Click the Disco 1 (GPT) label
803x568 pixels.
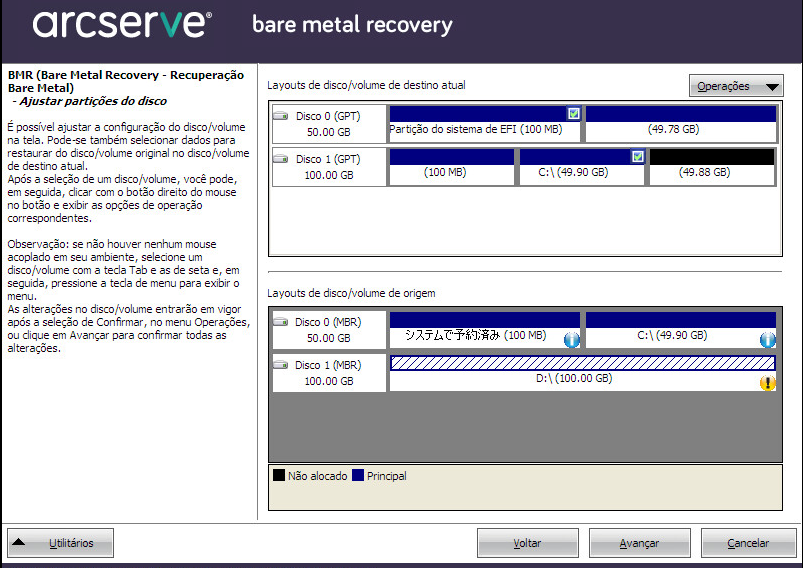tap(328, 159)
